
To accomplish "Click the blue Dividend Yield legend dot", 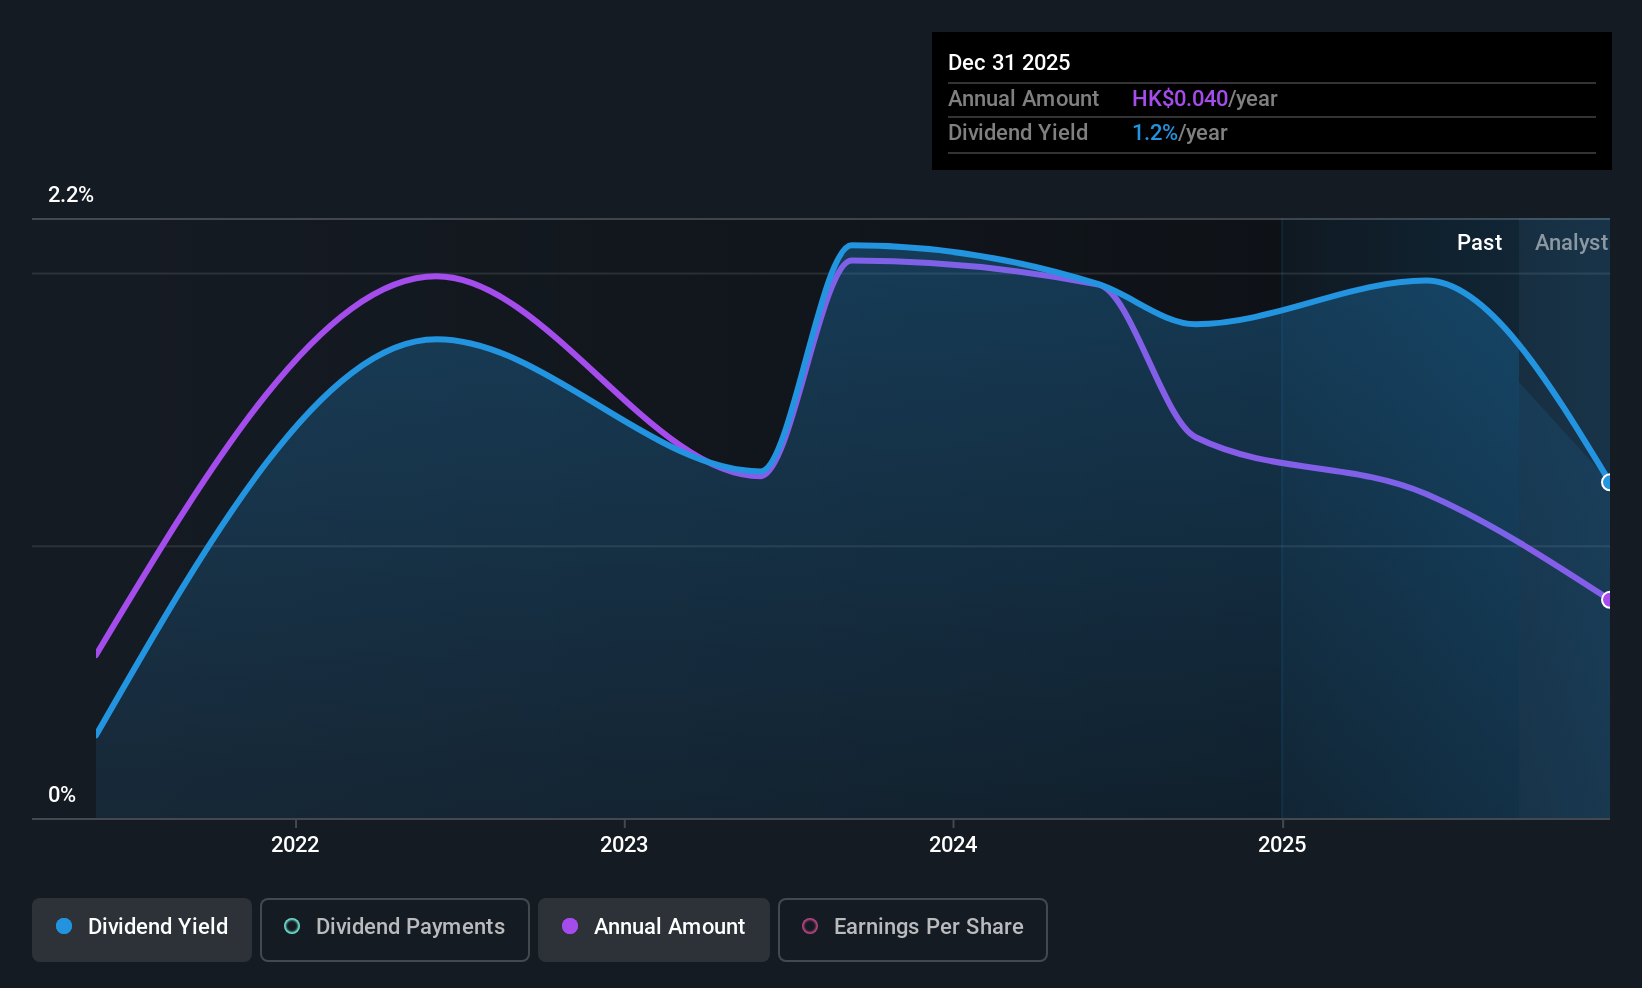I will click(64, 926).
